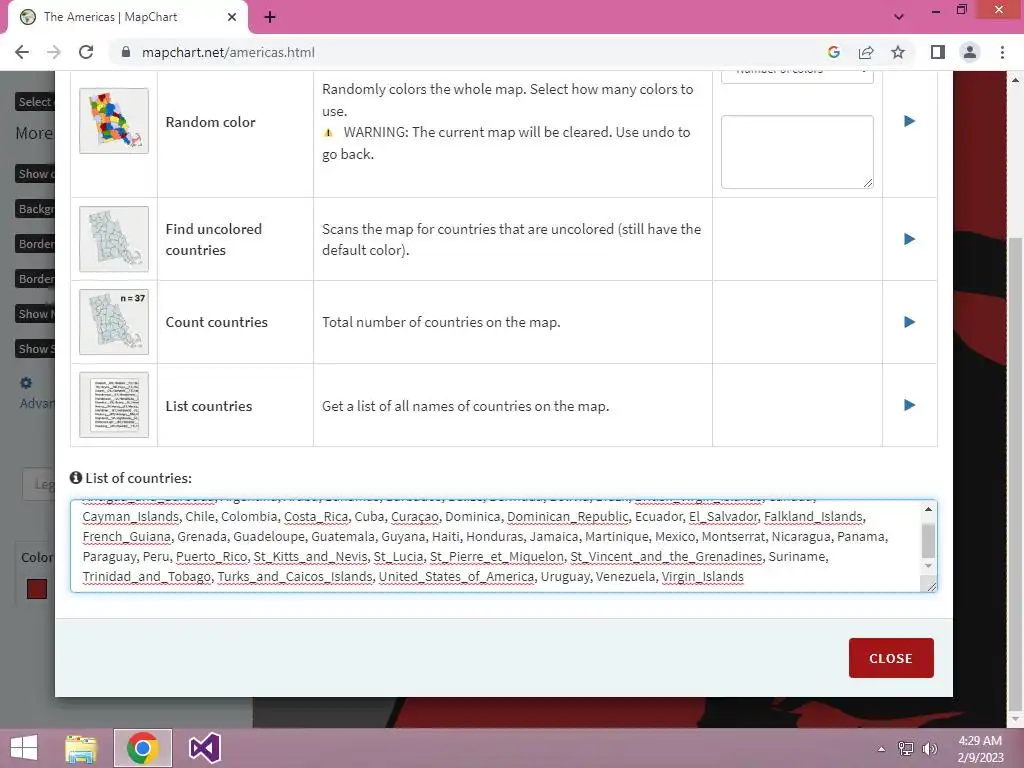1024x768 pixels.
Task: Run the Random color script
Action: (x=909, y=121)
